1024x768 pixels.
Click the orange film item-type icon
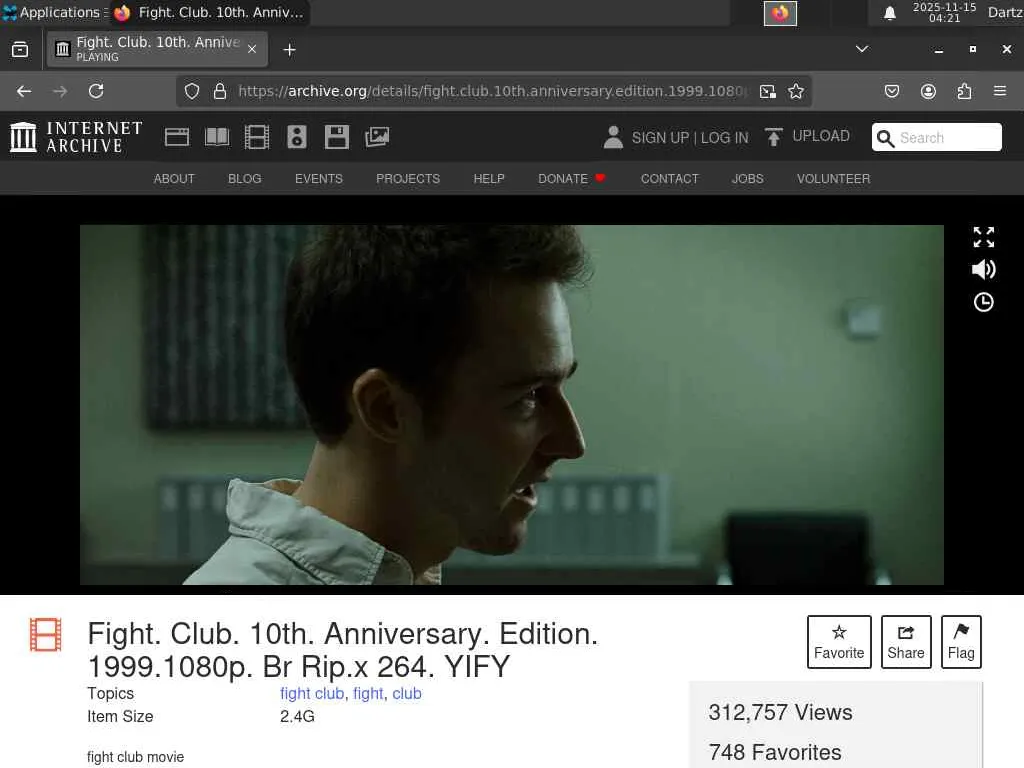(x=46, y=635)
